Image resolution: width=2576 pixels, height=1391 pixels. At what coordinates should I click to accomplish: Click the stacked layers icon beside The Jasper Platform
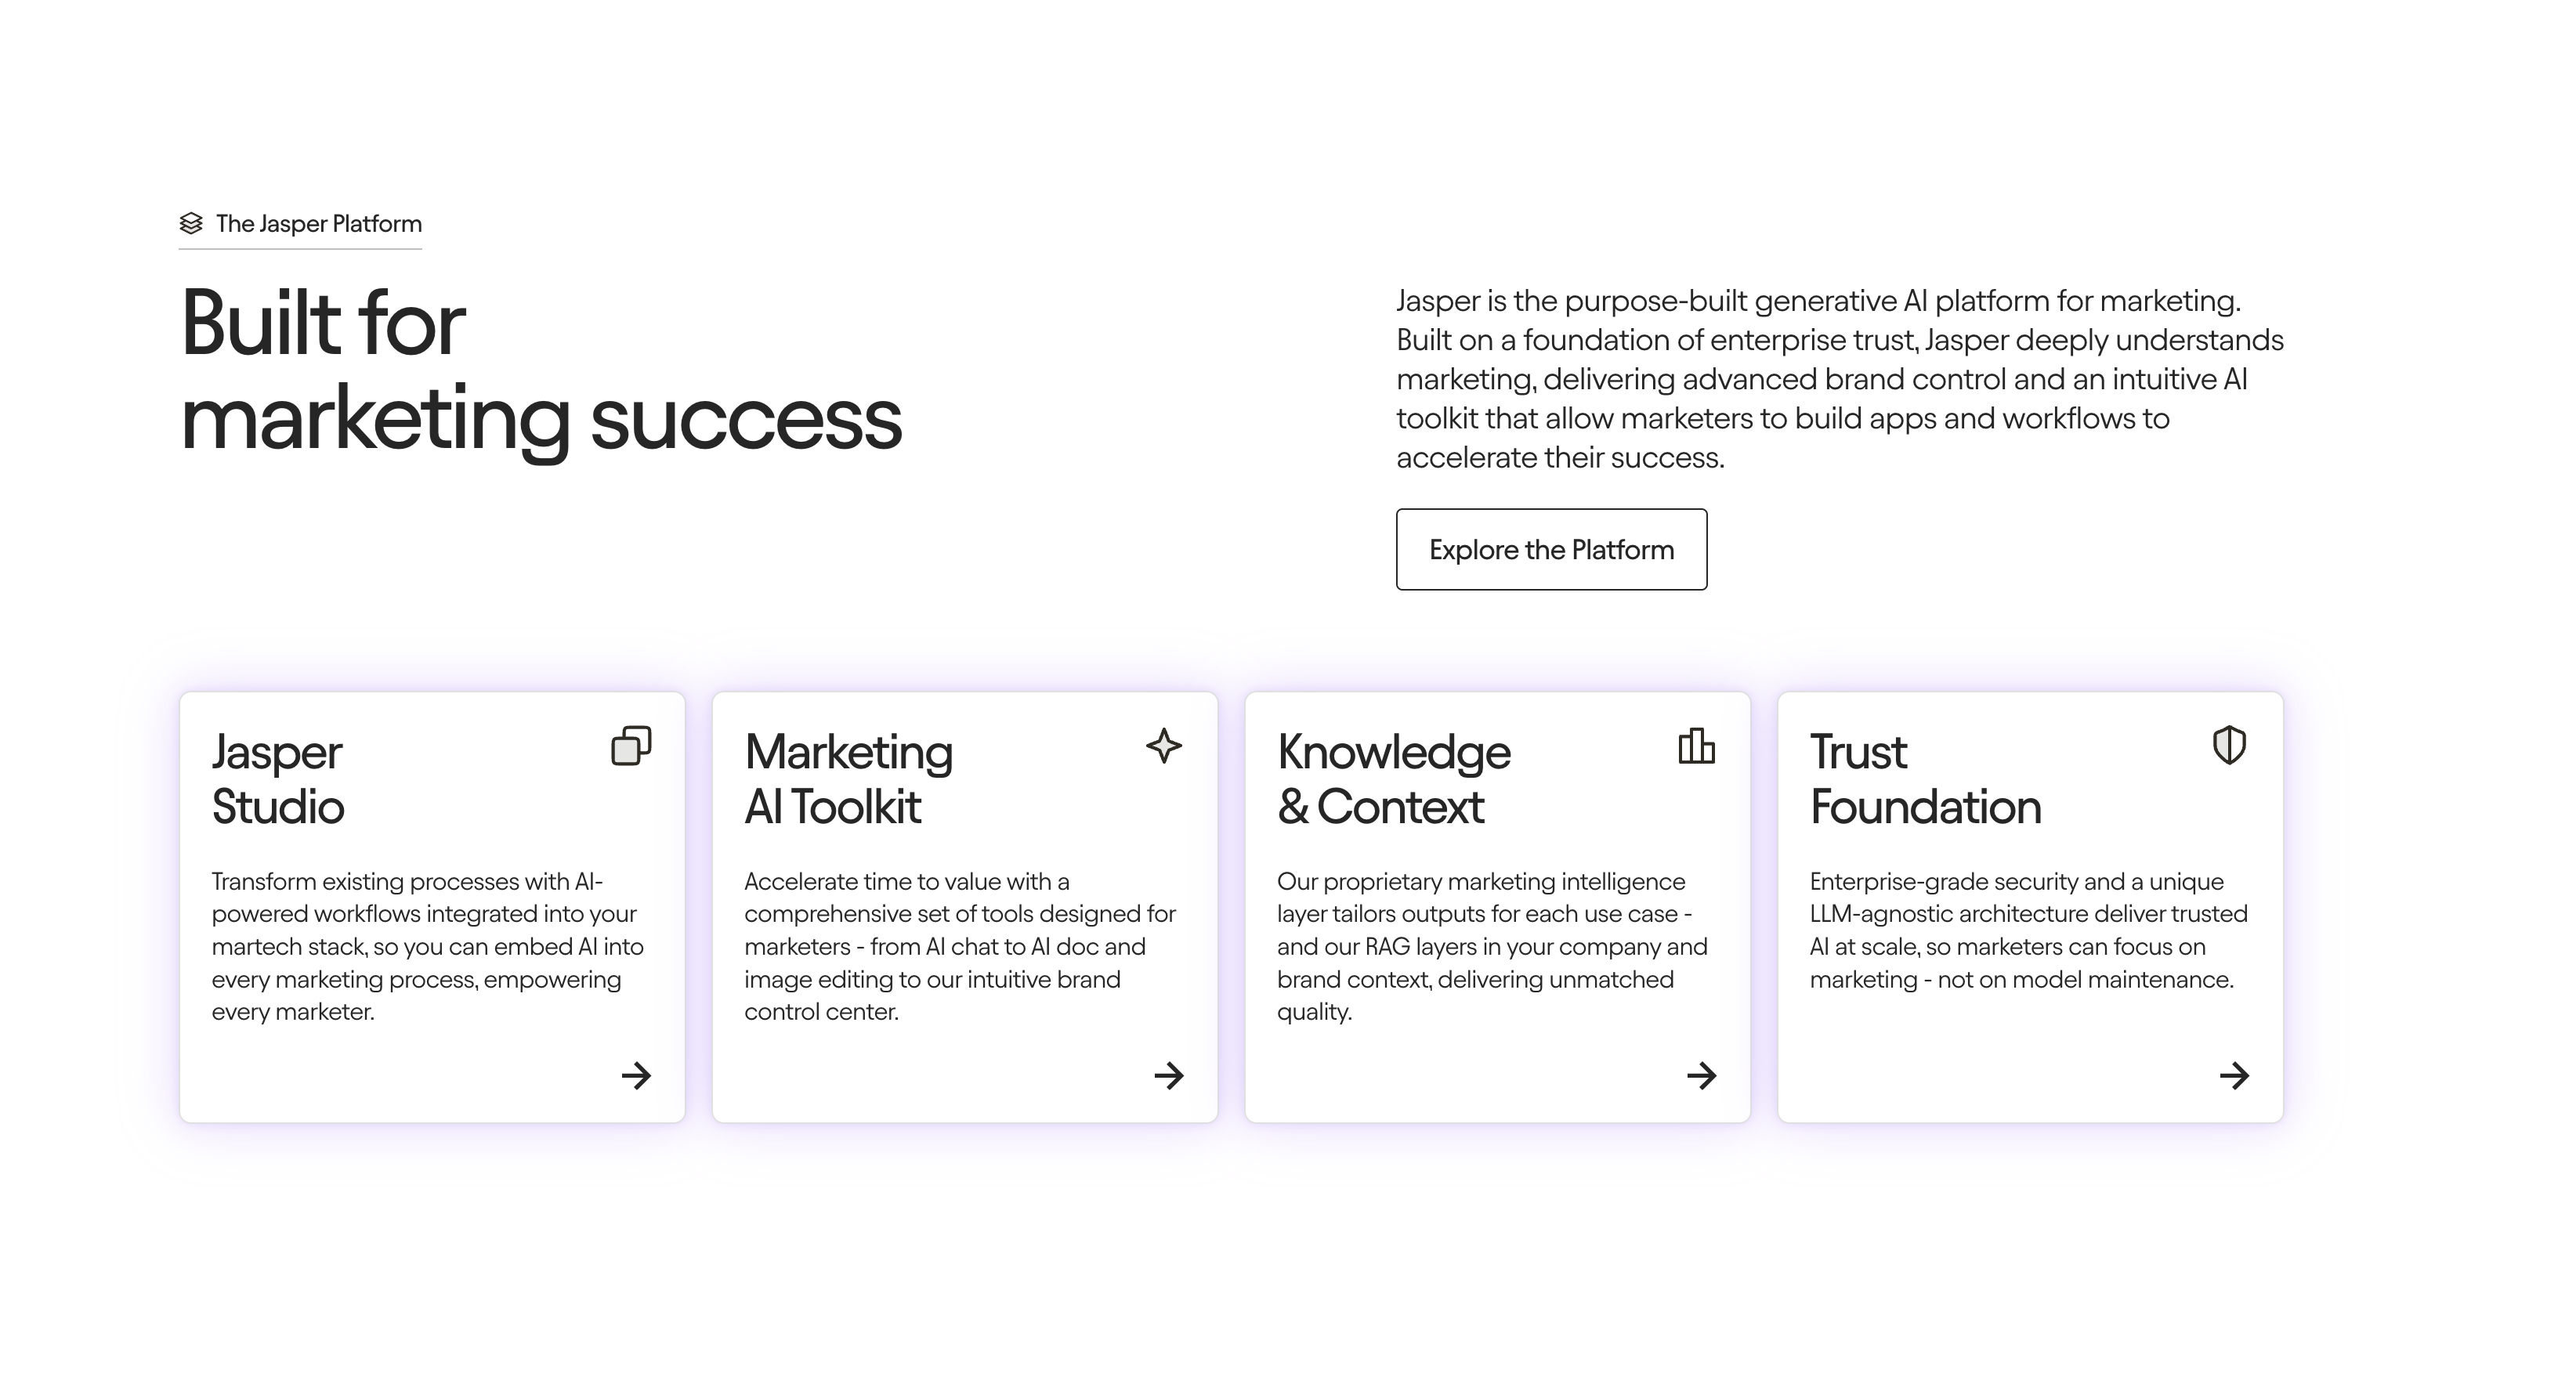click(x=191, y=223)
